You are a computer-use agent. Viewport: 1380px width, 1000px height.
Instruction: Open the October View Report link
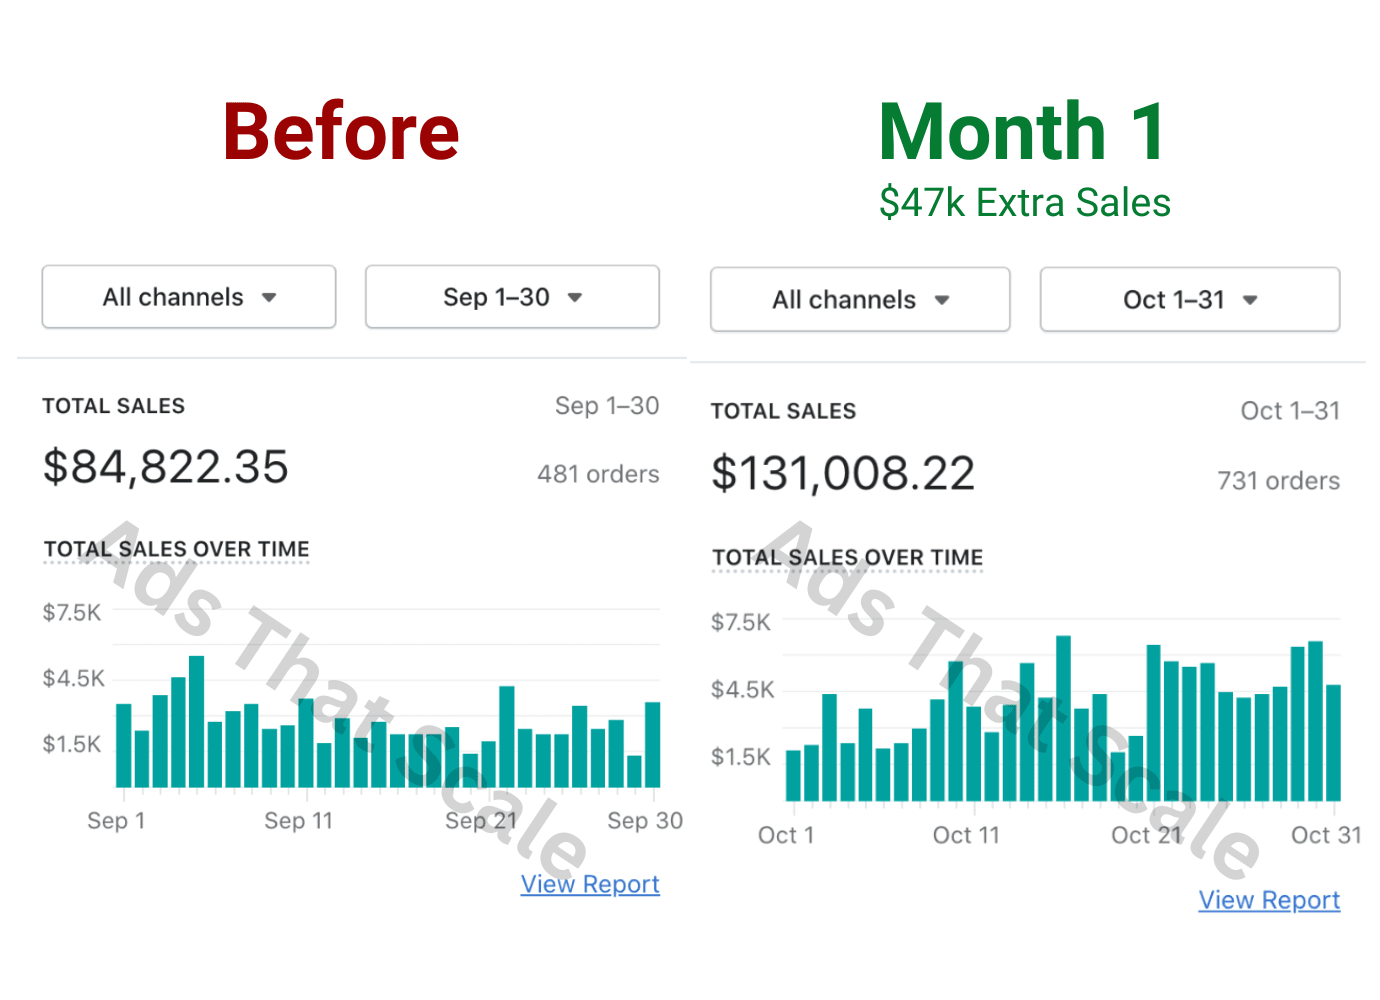pyautogui.click(x=1269, y=900)
